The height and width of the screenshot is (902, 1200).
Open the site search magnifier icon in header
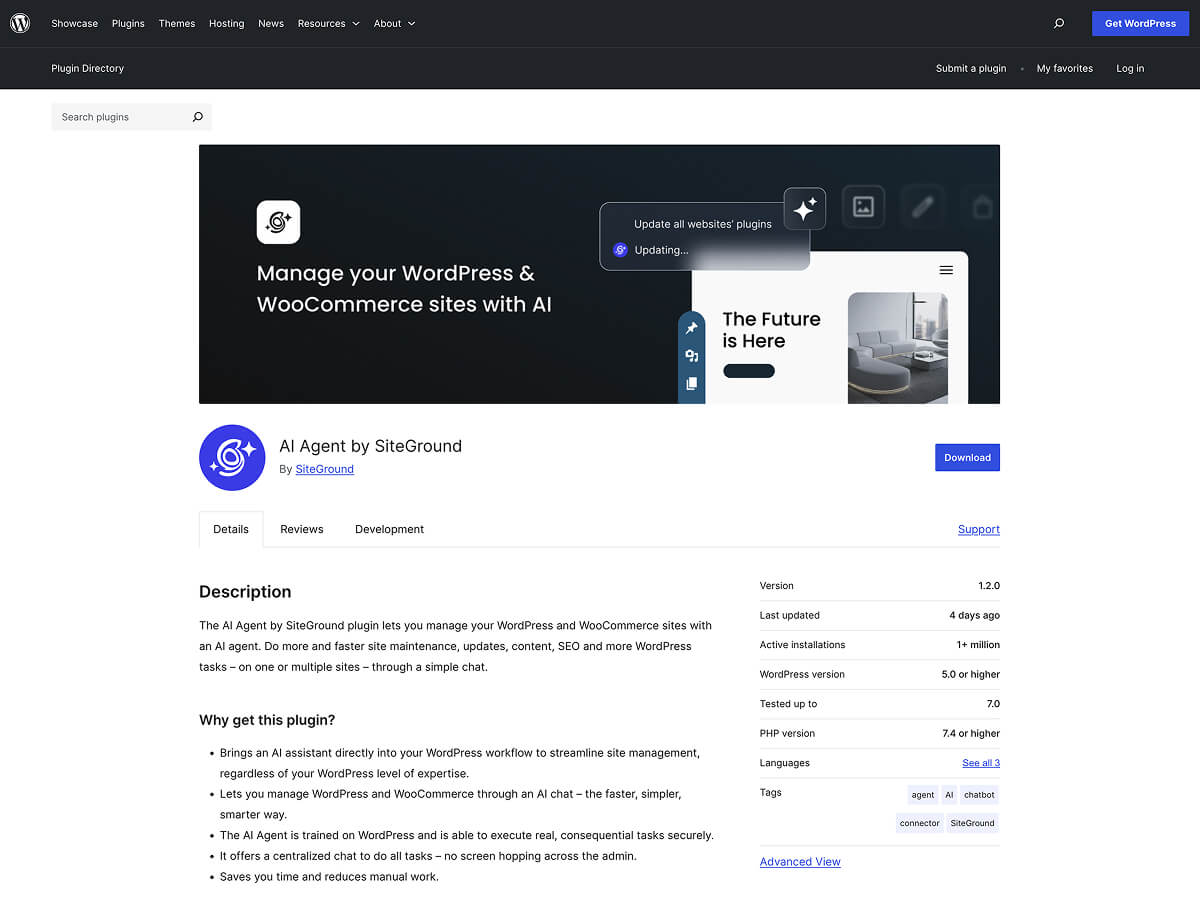coord(1059,23)
